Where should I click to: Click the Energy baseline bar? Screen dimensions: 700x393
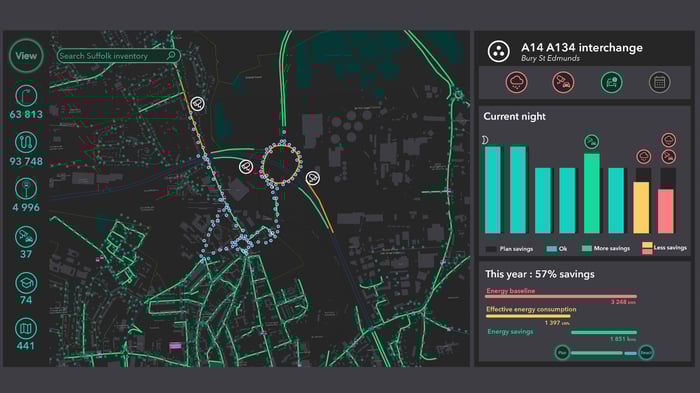tap(561, 296)
